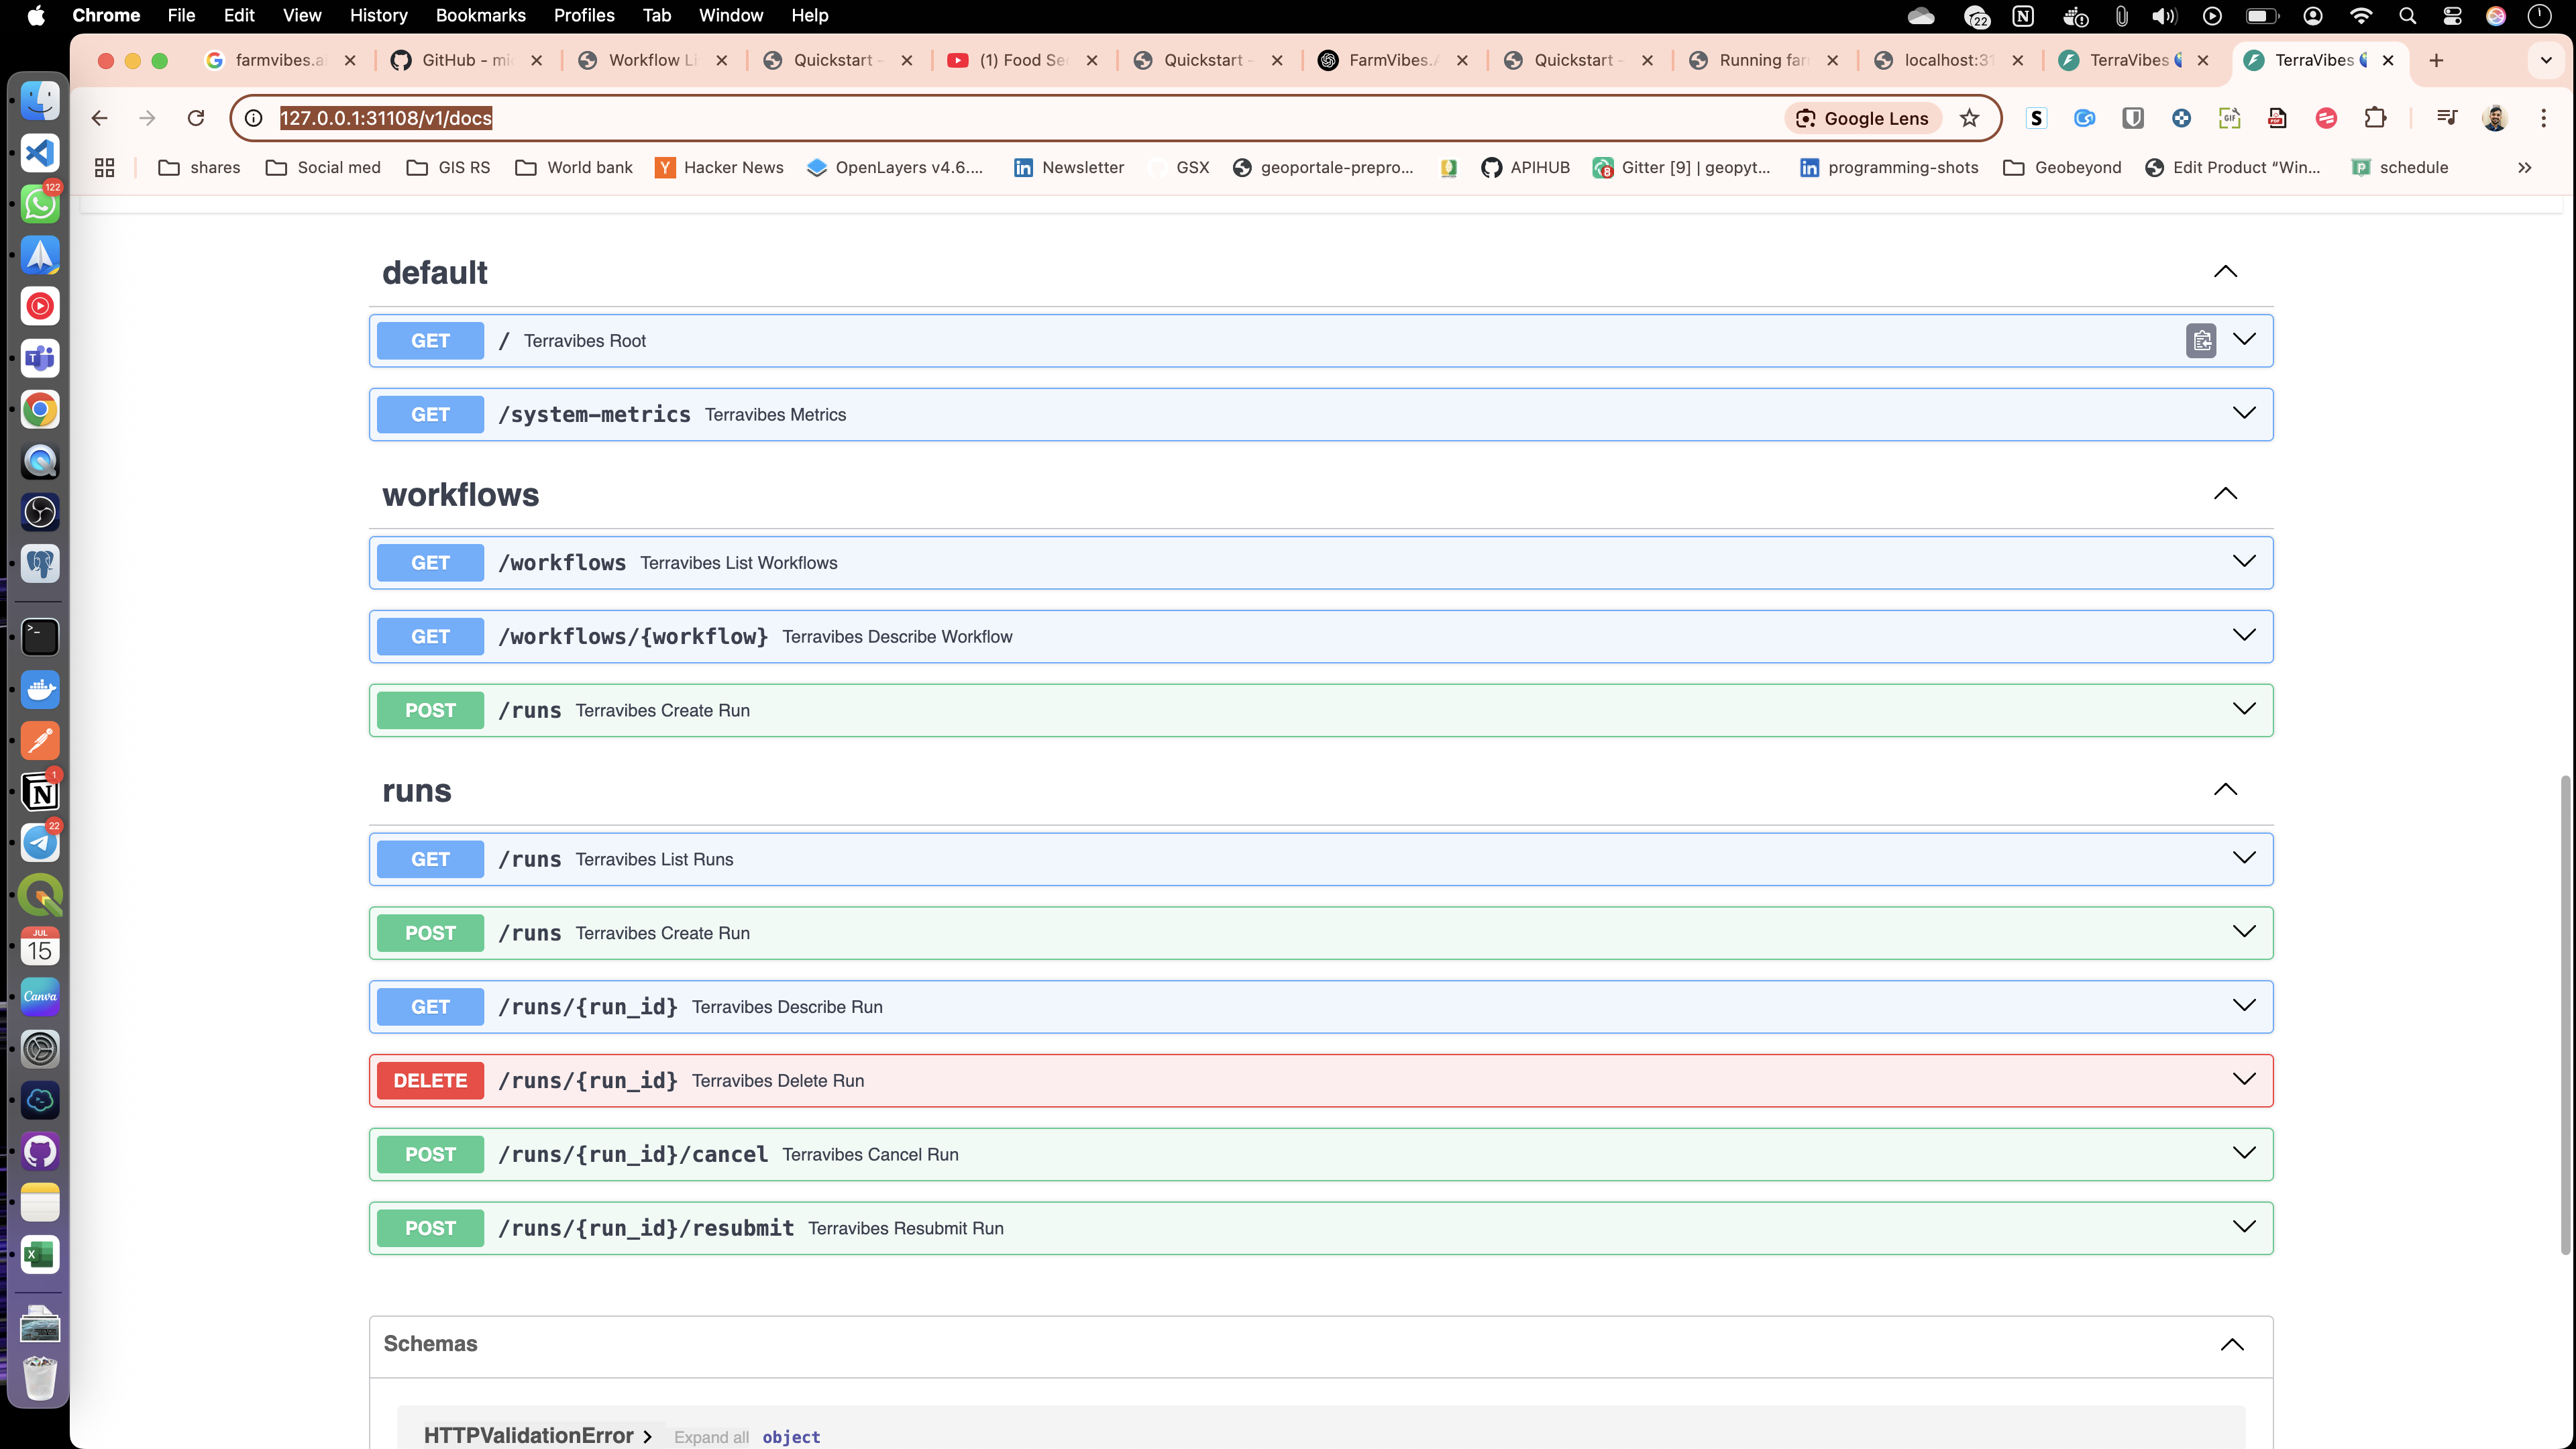Viewport: 2576px width, 1449px height.
Task: Launch Docker Desktop from Dock
Action: pos(40,689)
